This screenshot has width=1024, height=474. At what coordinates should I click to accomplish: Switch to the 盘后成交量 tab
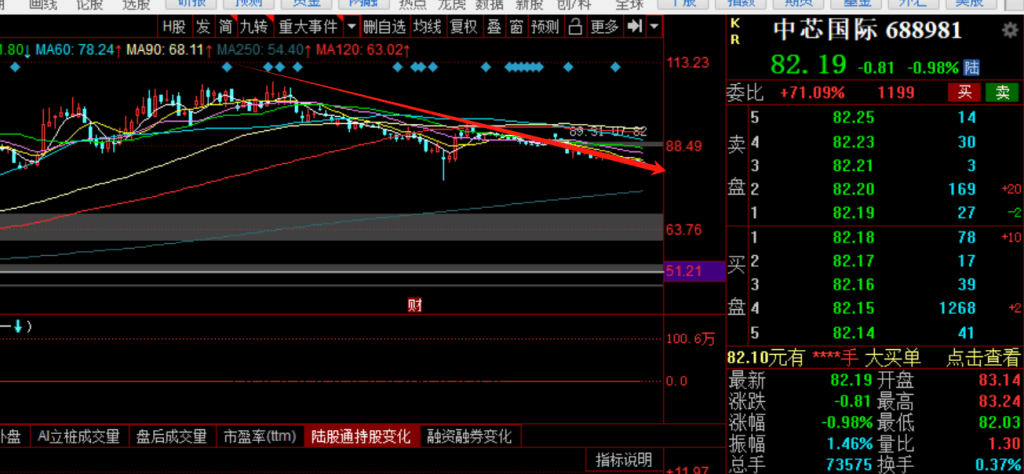[x=171, y=436]
